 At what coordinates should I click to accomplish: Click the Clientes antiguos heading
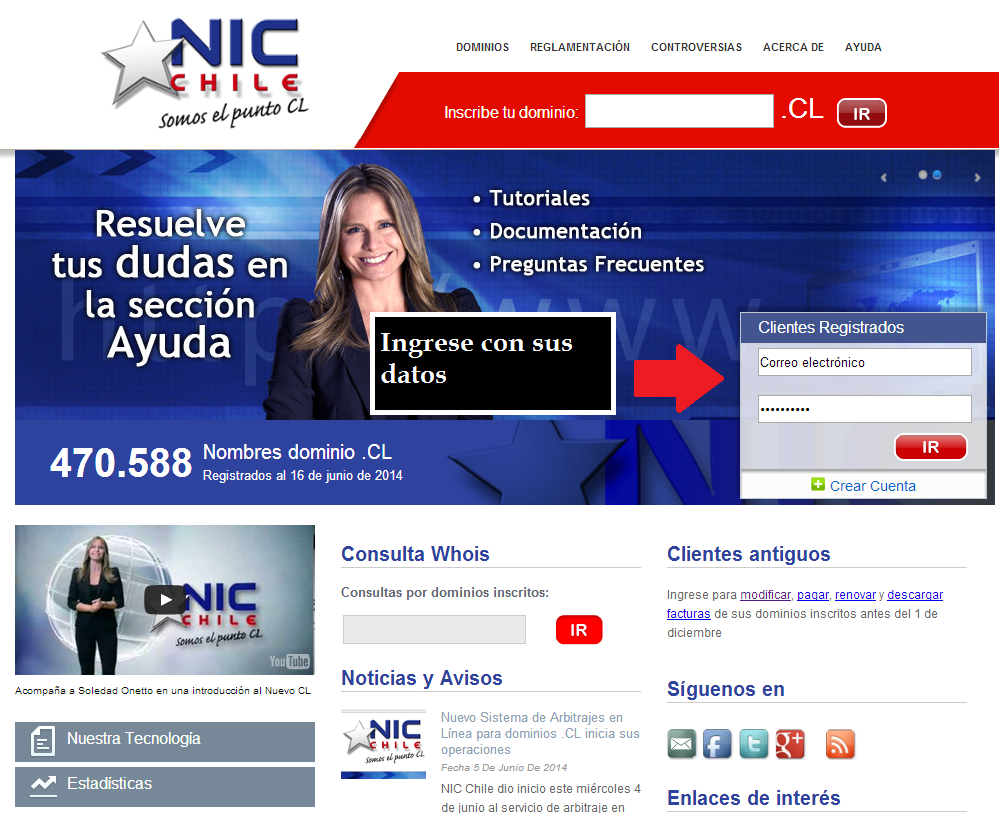749,554
